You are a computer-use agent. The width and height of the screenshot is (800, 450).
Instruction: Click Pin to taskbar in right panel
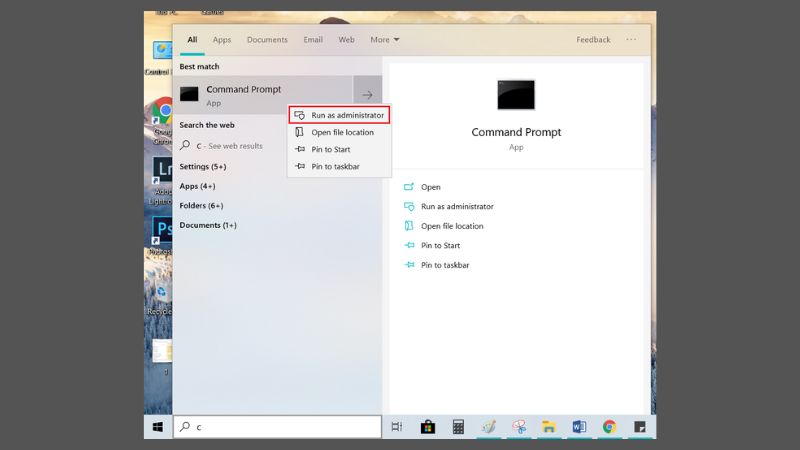click(x=445, y=265)
